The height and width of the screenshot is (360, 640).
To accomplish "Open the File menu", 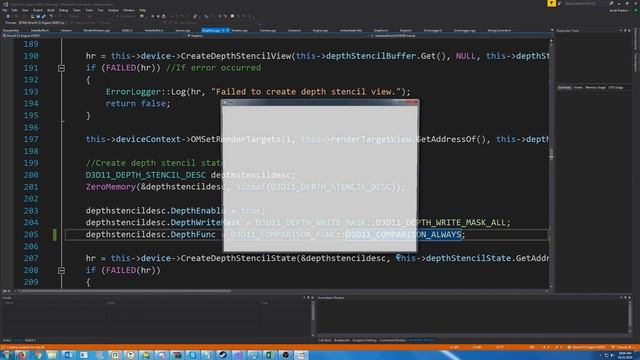I will (x=5, y=10).
